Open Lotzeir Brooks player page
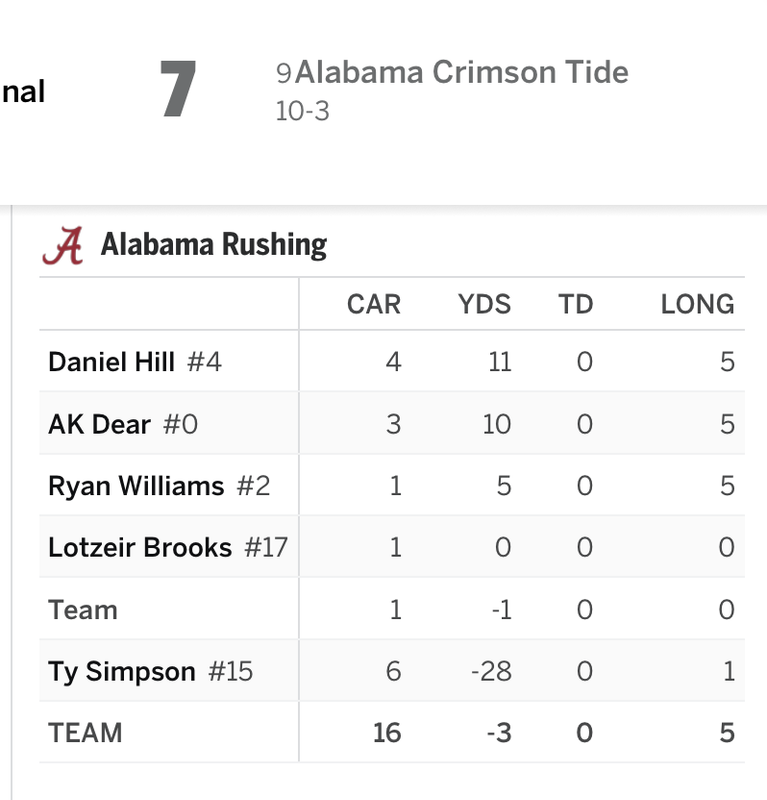 pyautogui.click(x=140, y=548)
